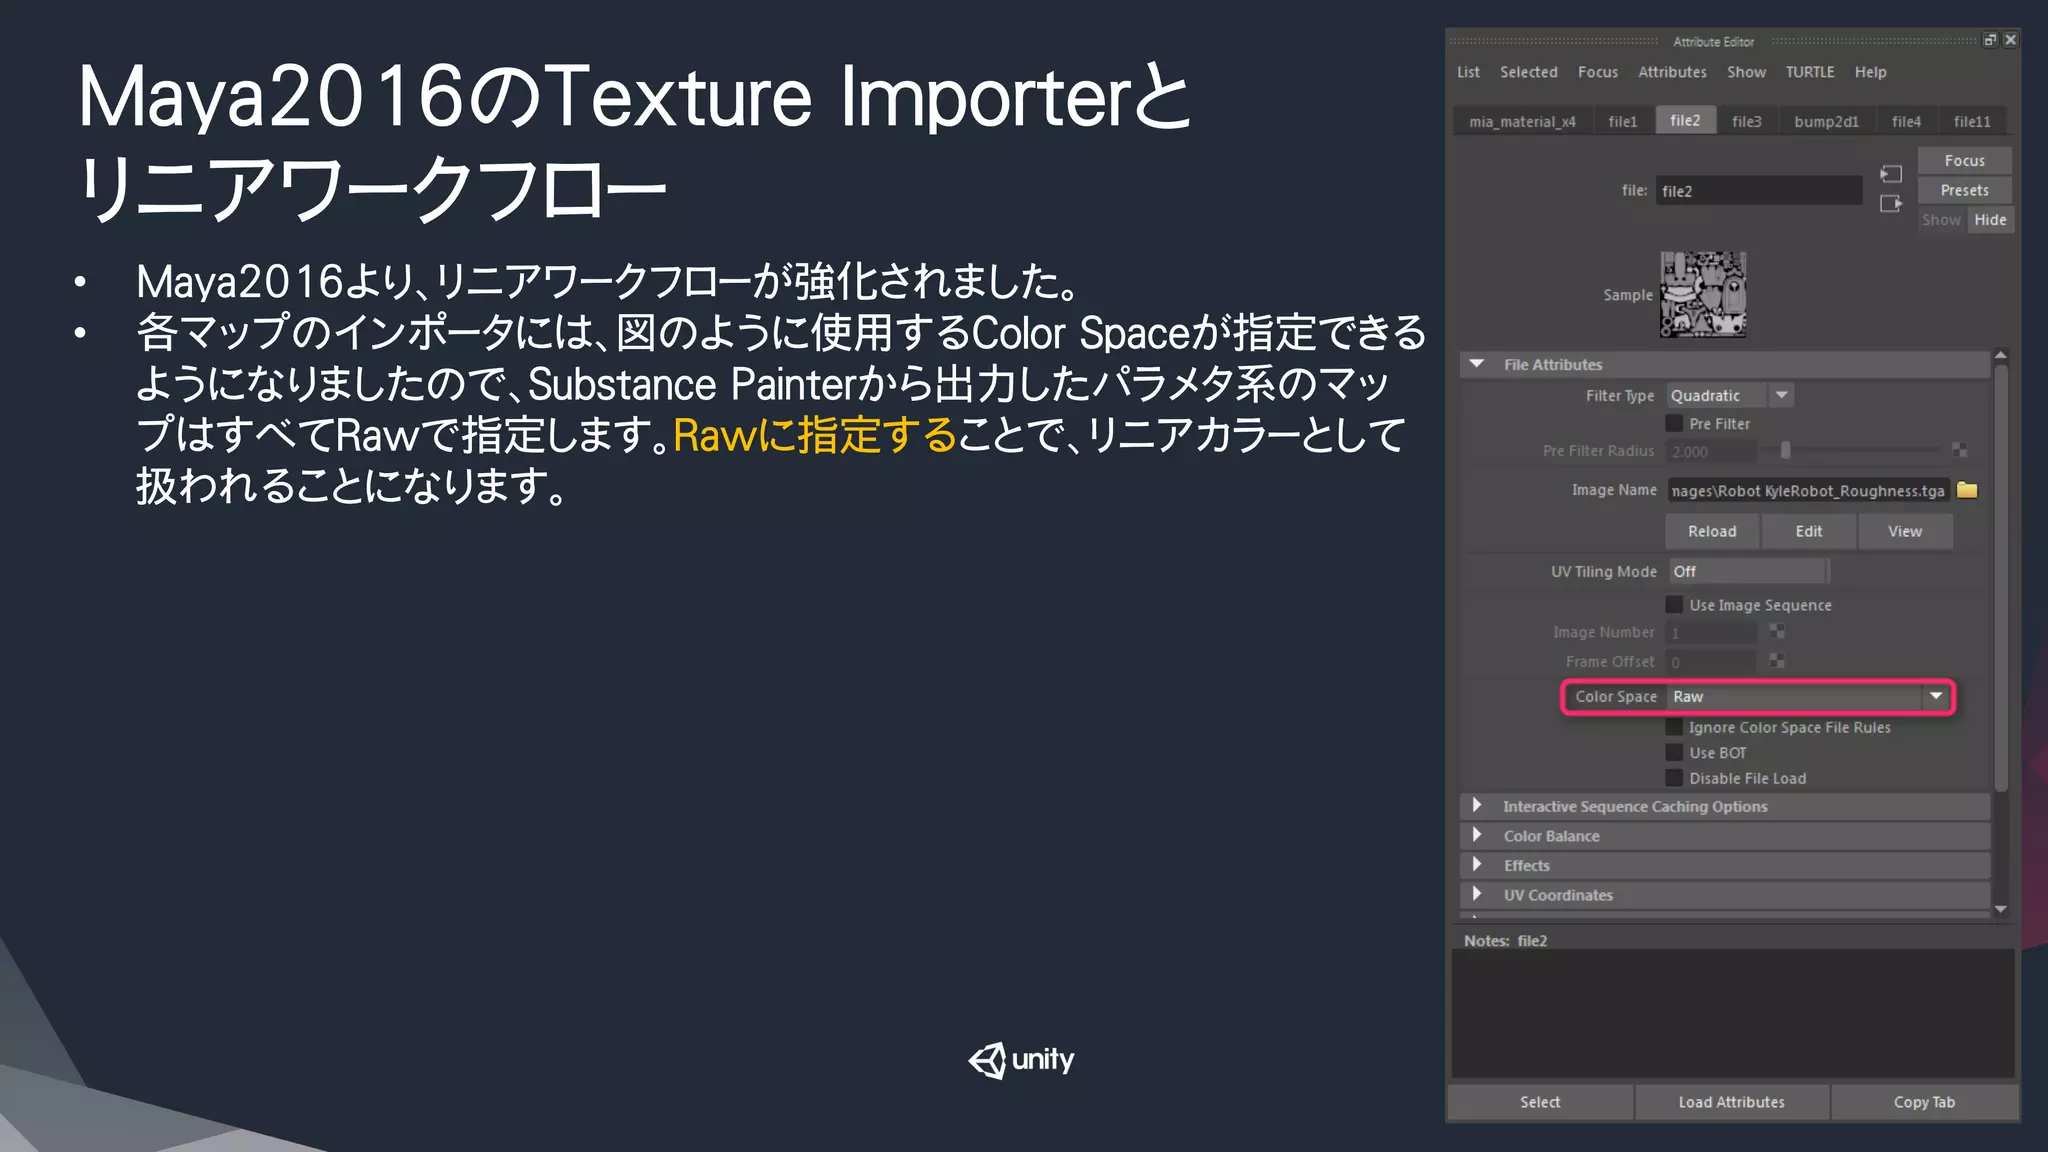This screenshot has width=2048, height=1152.
Task: Click the Hide button
Action: [1990, 220]
